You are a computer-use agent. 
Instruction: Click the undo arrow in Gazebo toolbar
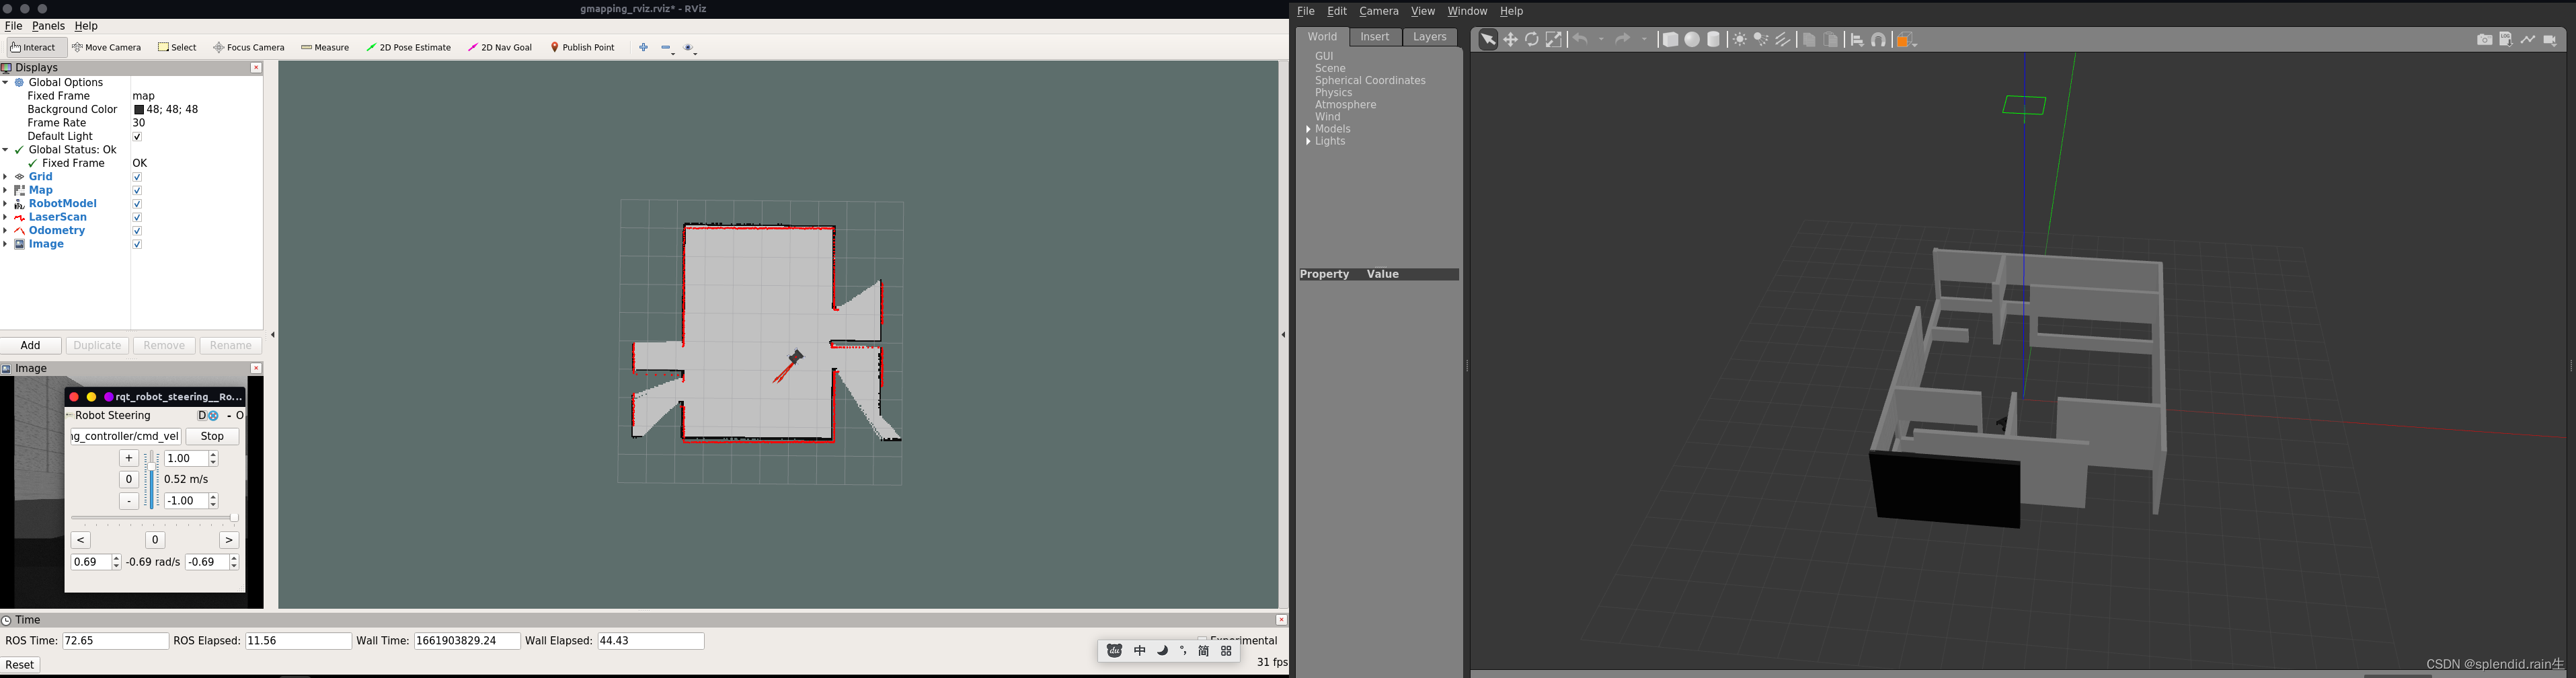tap(1580, 39)
